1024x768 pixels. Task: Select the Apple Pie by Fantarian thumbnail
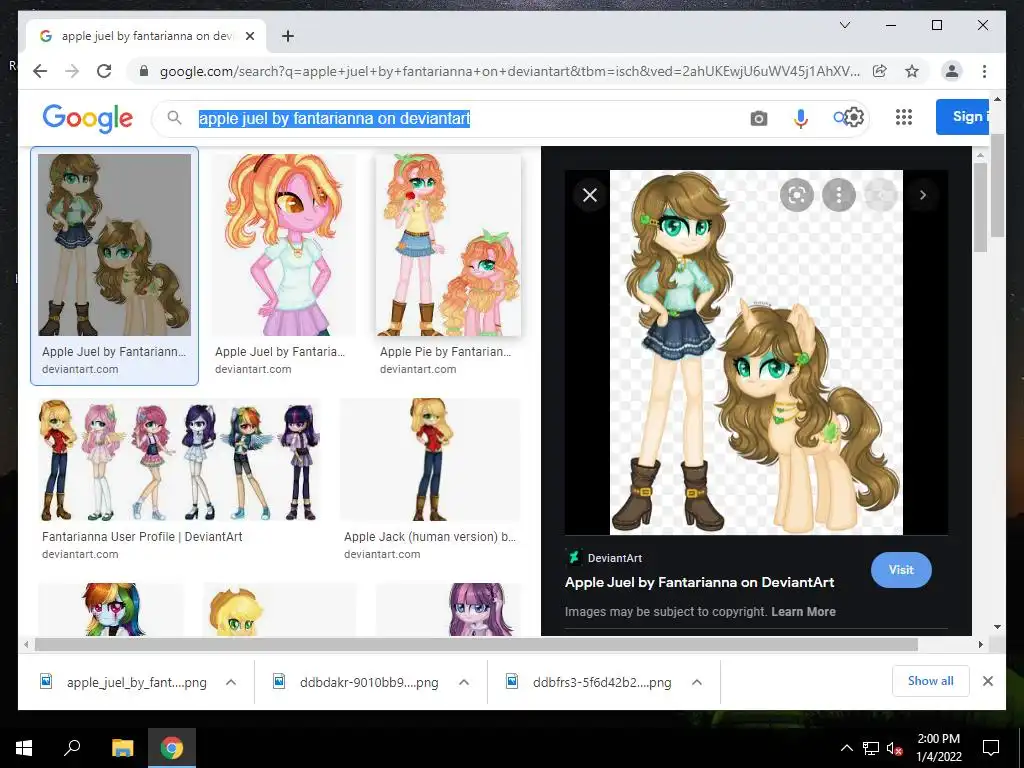pos(449,245)
